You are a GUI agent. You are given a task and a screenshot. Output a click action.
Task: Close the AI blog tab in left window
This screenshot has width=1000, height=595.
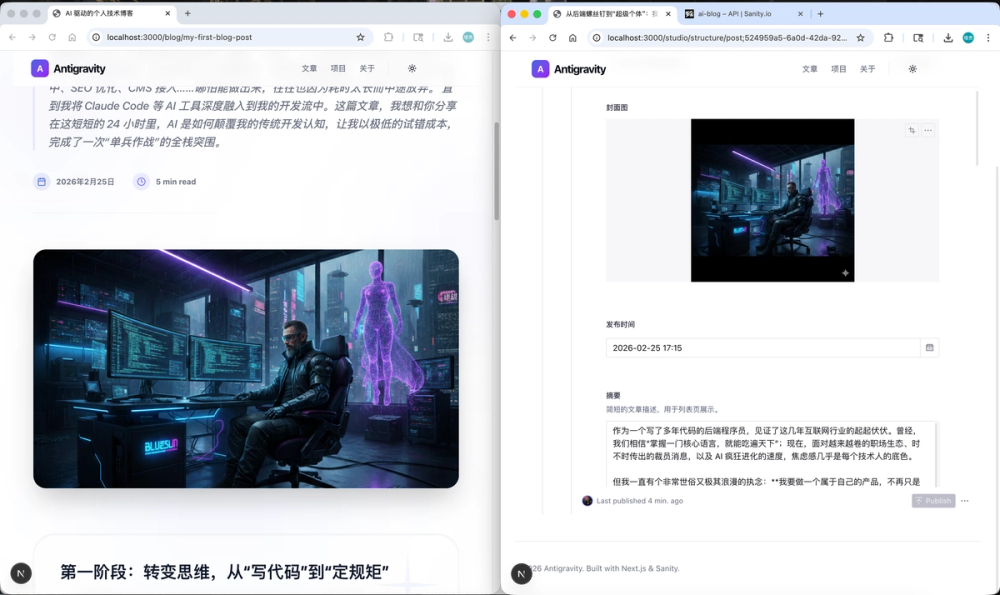pyautogui.click(x=168, y=13)
